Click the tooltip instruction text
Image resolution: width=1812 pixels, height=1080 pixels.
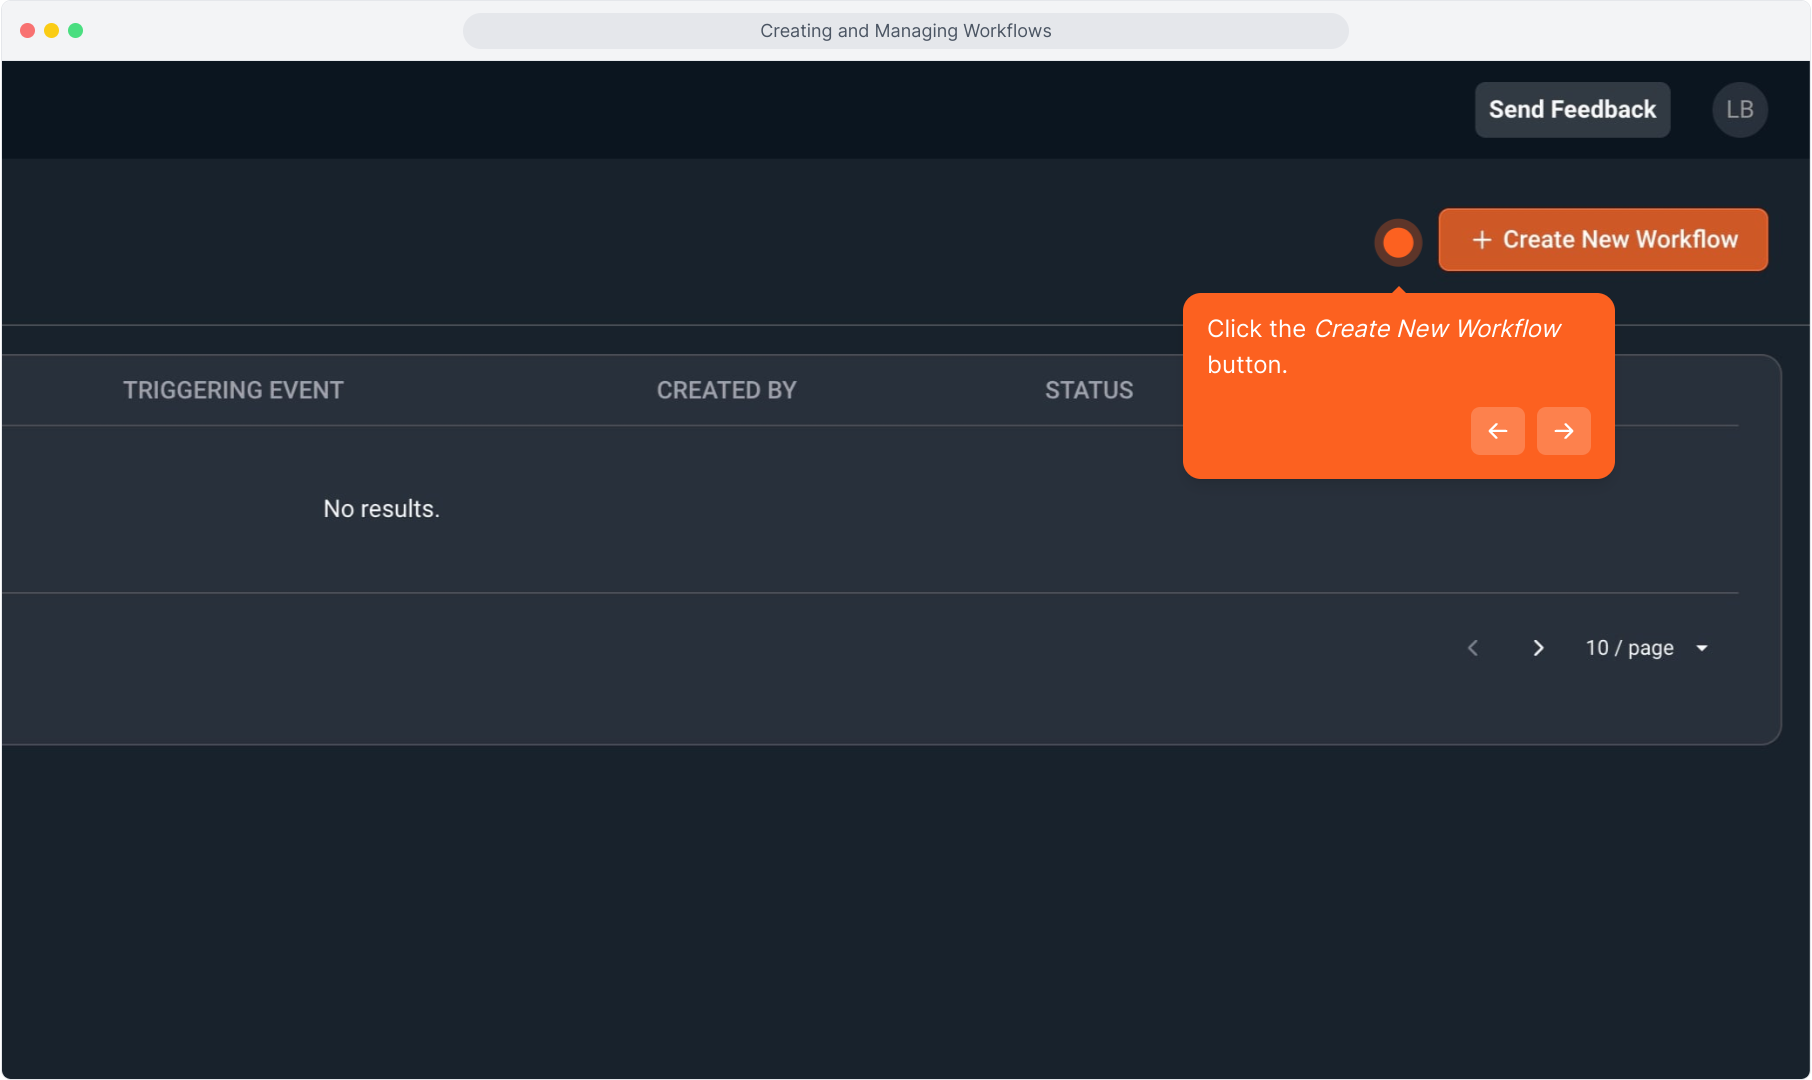click(1383, 346)
